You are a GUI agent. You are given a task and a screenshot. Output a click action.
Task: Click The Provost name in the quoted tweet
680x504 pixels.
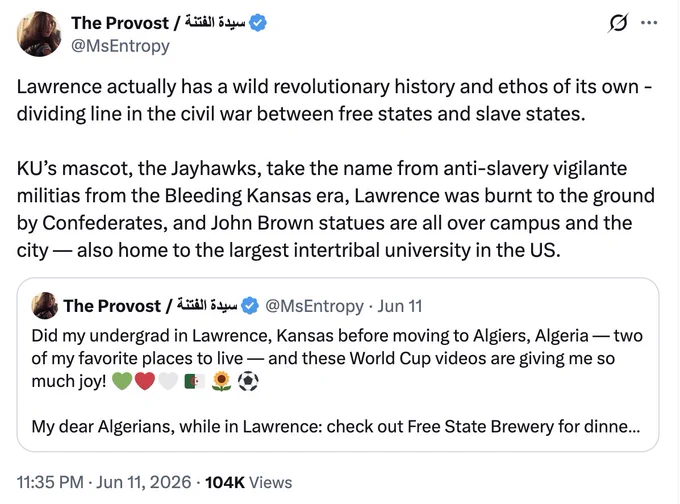(150, 306)
